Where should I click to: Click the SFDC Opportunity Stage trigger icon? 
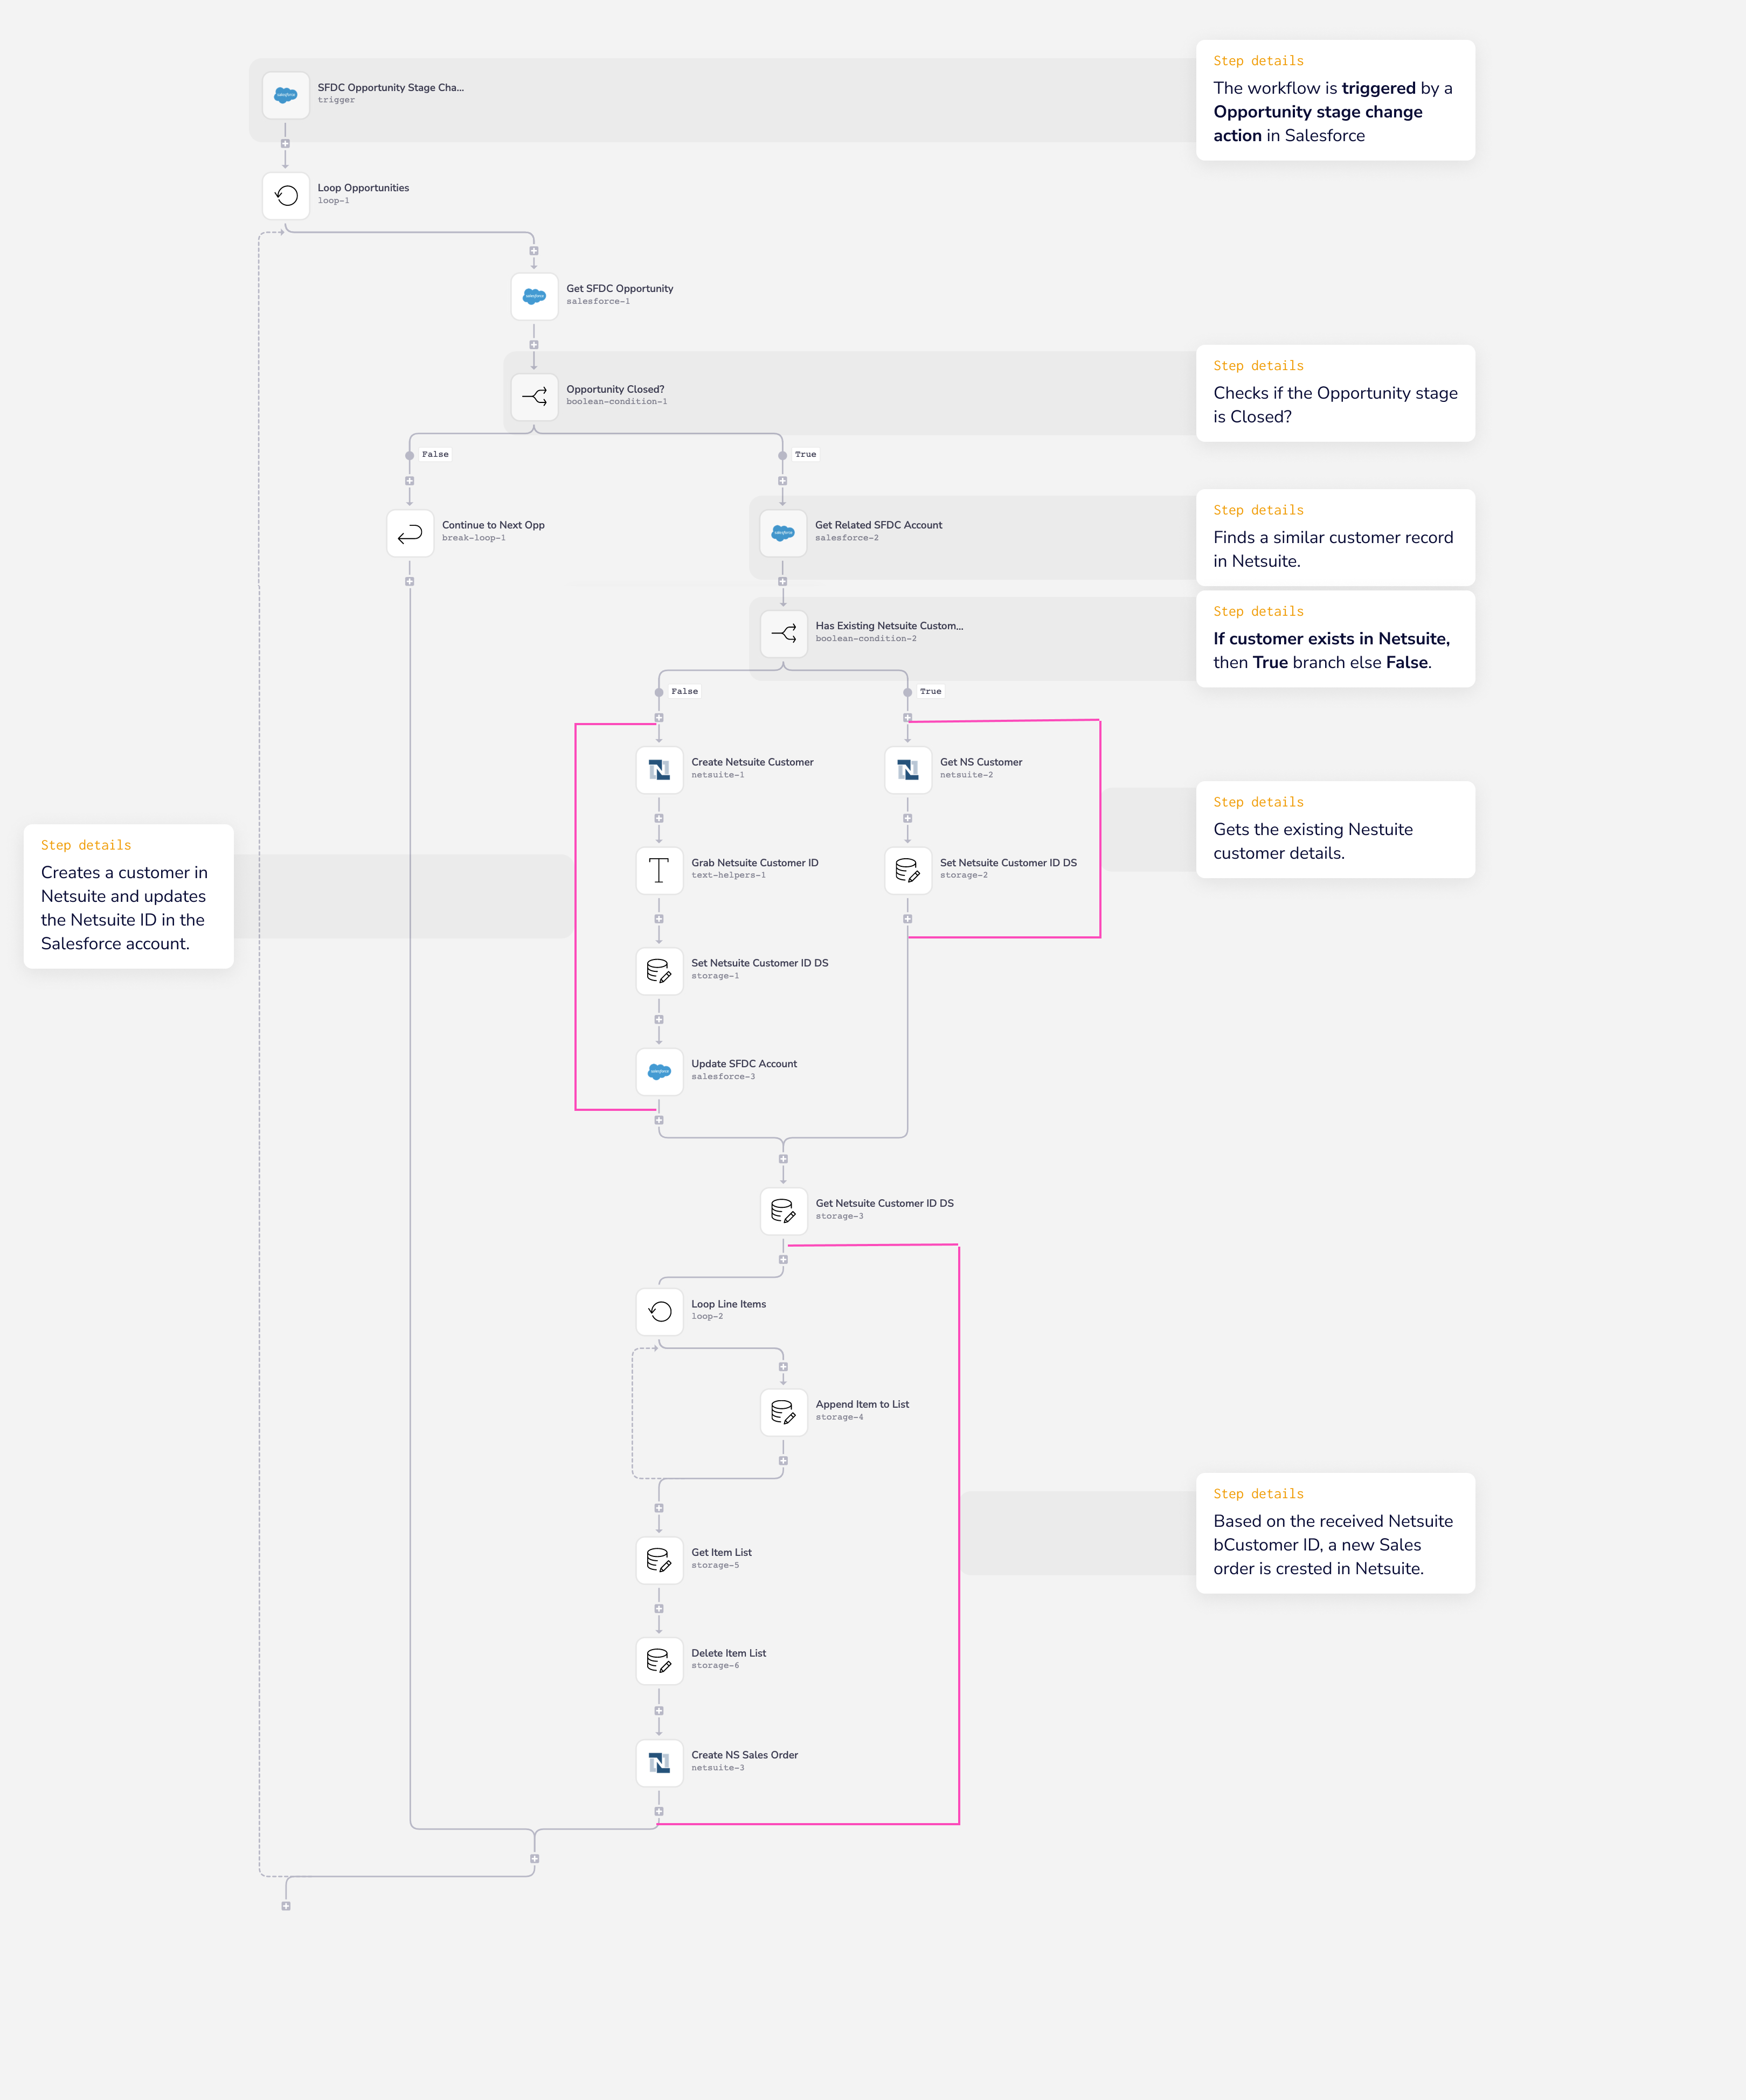point(285,95)
